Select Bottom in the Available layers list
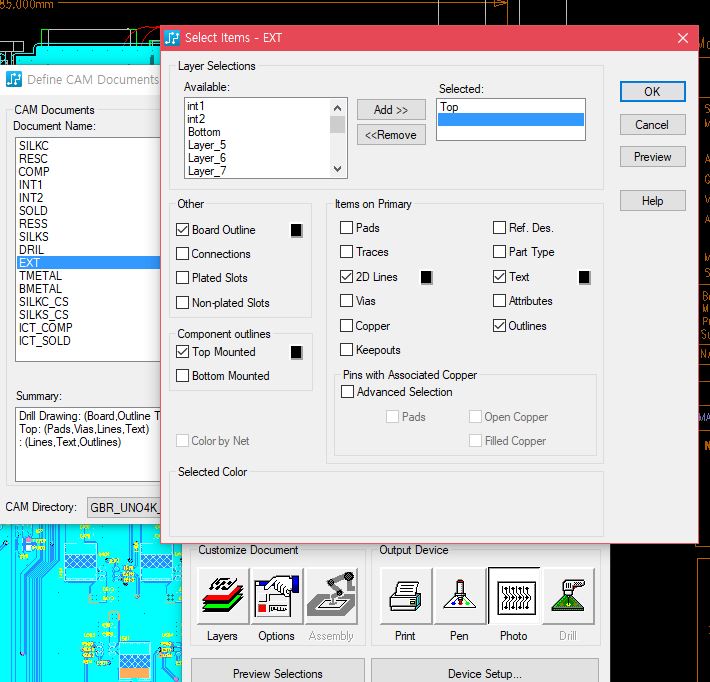 pyautogui.click(x=204, y=132)
